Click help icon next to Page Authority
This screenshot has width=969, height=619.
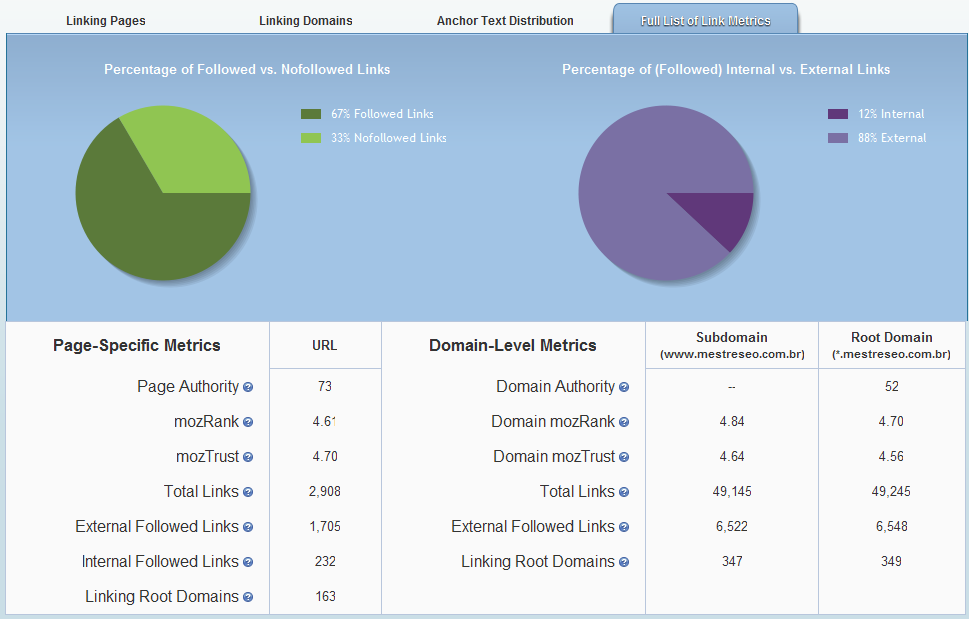tap(248, 387)
